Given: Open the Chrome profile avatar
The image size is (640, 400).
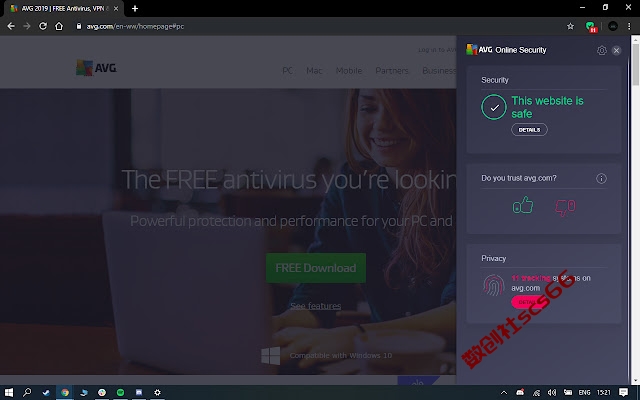Looking at the screenshot, I should 613,26.
